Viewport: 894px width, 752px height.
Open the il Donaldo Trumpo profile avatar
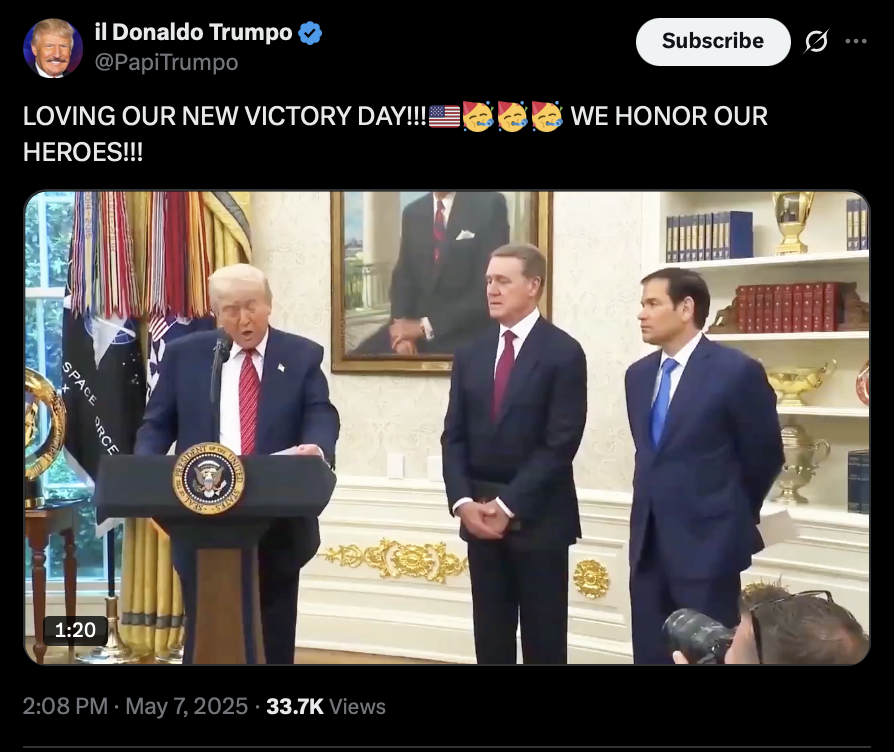coord(52,48)
